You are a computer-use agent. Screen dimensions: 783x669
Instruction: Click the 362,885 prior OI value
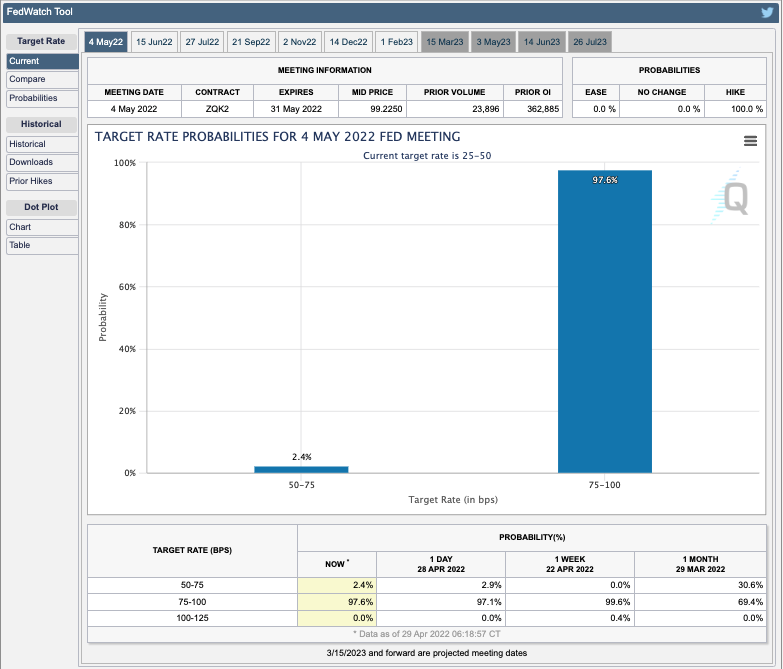click(x=533, y=109)
